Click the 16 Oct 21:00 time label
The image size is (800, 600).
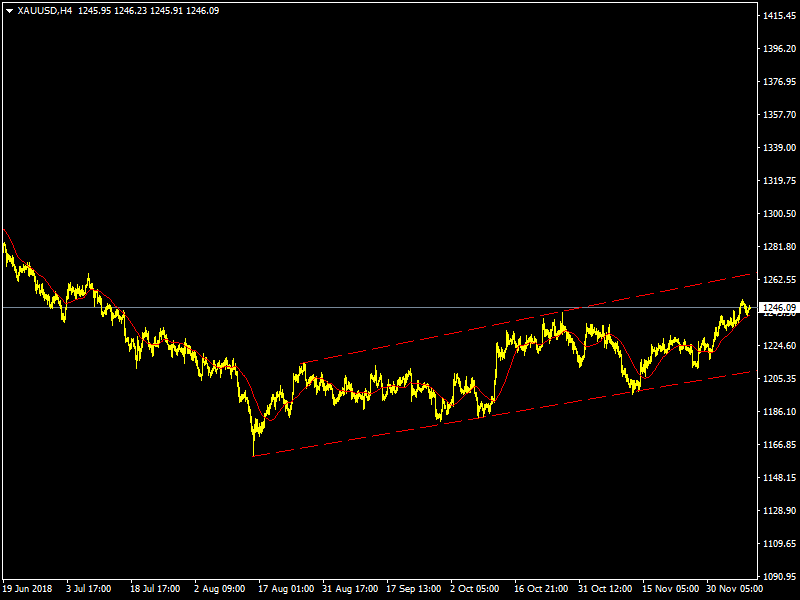(x=542, y=589)
